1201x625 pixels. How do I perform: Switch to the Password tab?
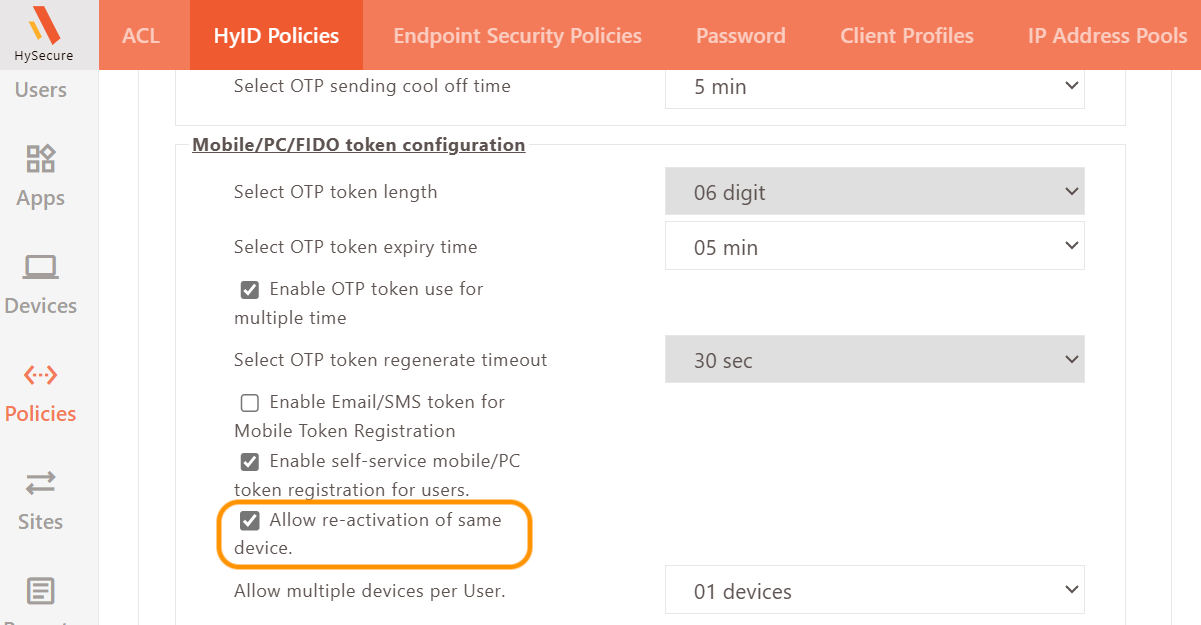[x=740, y=36]
